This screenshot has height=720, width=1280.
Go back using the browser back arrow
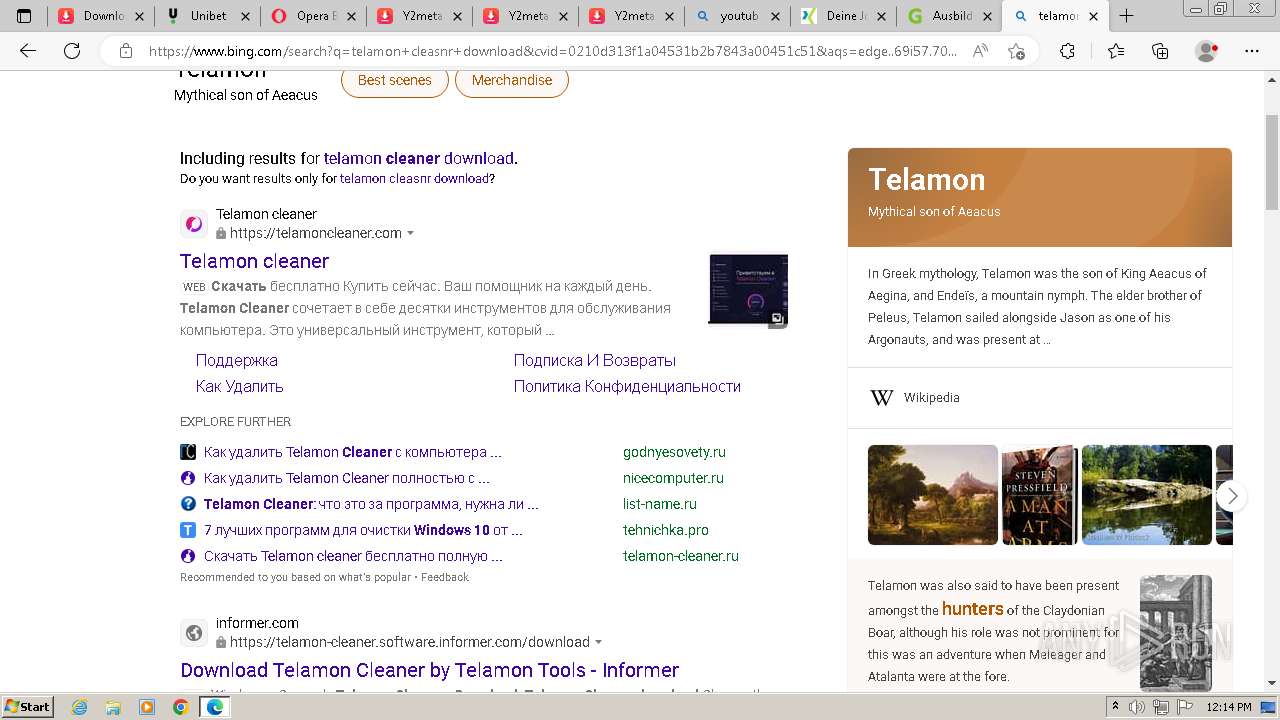[x=28, y=51]
